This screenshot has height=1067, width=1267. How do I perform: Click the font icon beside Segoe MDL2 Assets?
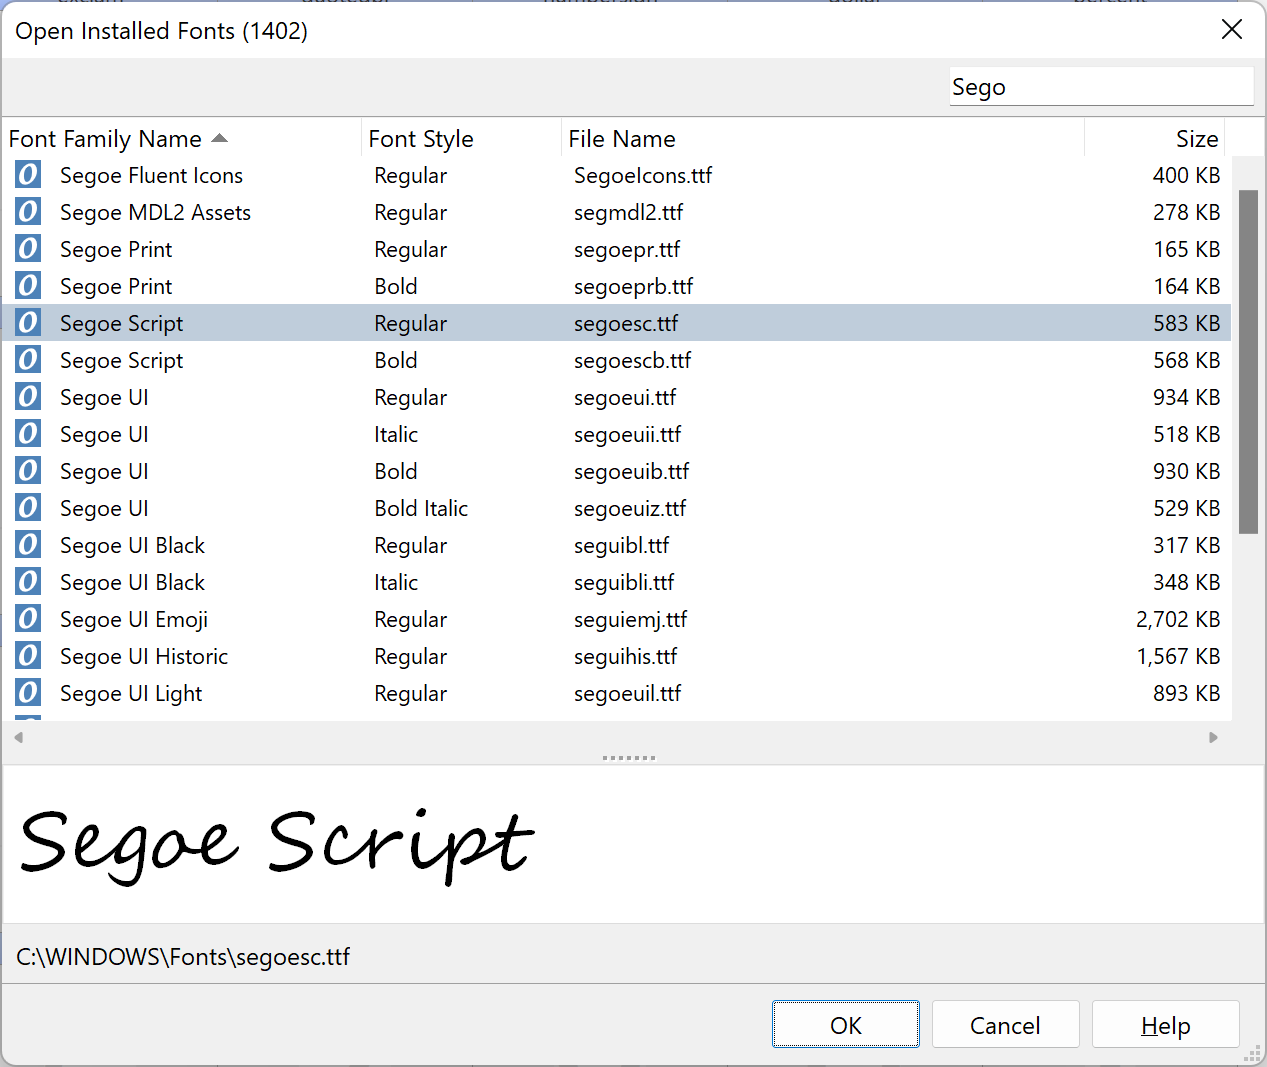(28, 212)
